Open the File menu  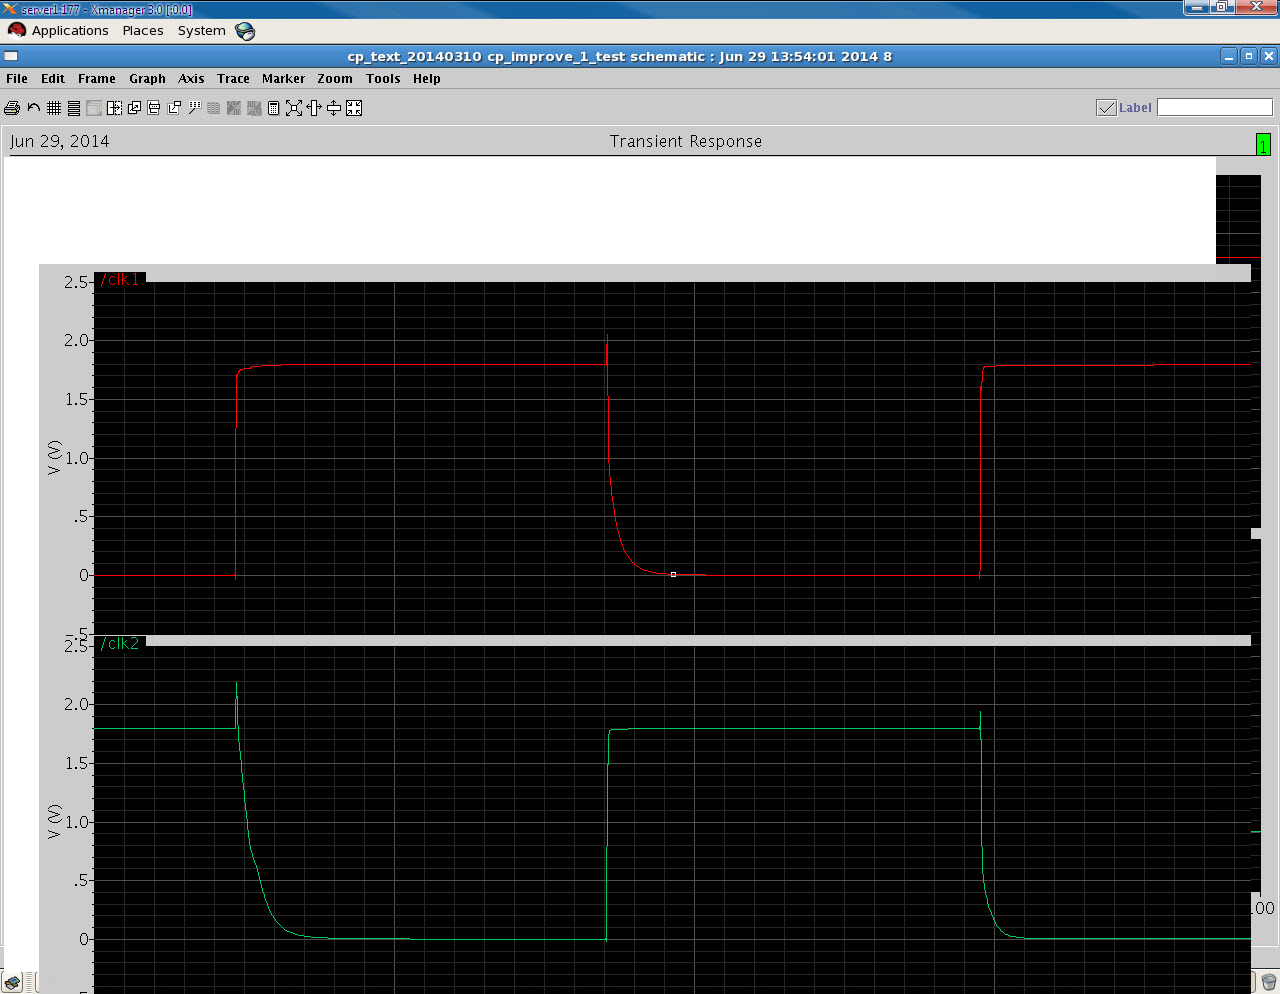[17, 79]
